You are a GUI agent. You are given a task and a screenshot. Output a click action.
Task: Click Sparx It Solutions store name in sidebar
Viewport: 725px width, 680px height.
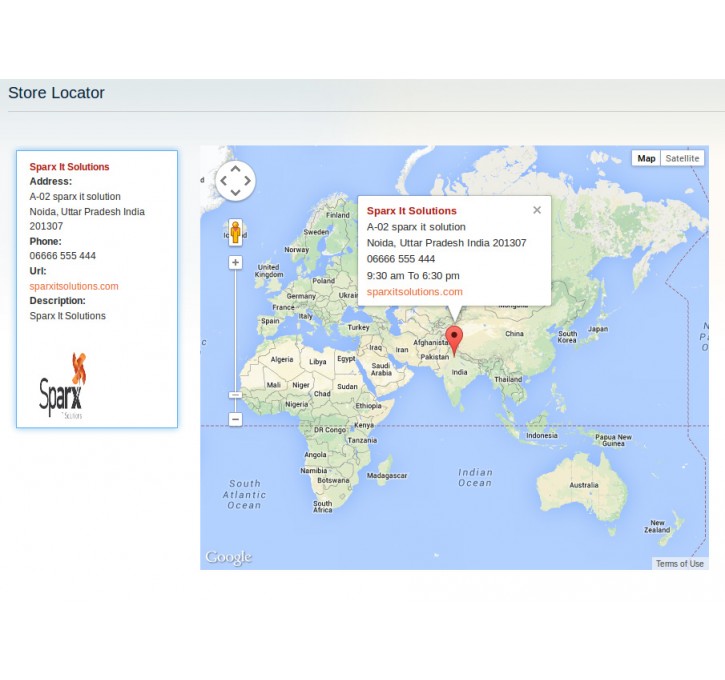69,167
